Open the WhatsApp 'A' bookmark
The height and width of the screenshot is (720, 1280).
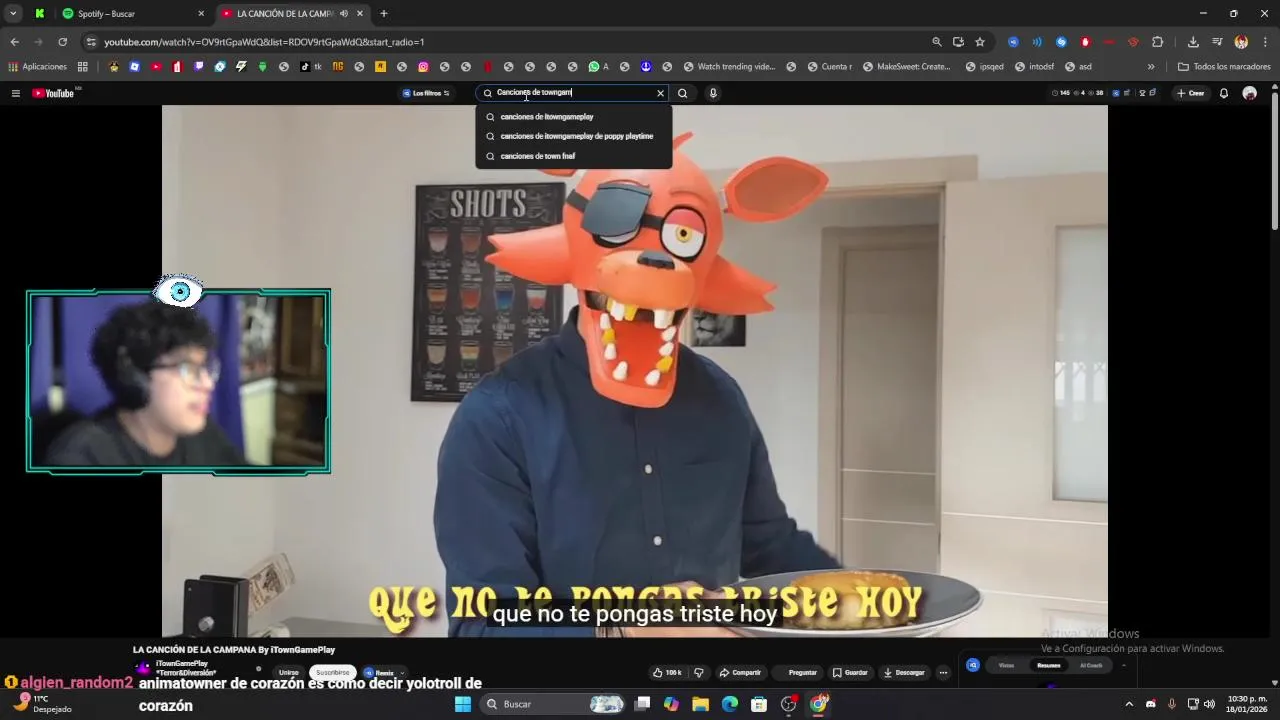tap(599, 67)
